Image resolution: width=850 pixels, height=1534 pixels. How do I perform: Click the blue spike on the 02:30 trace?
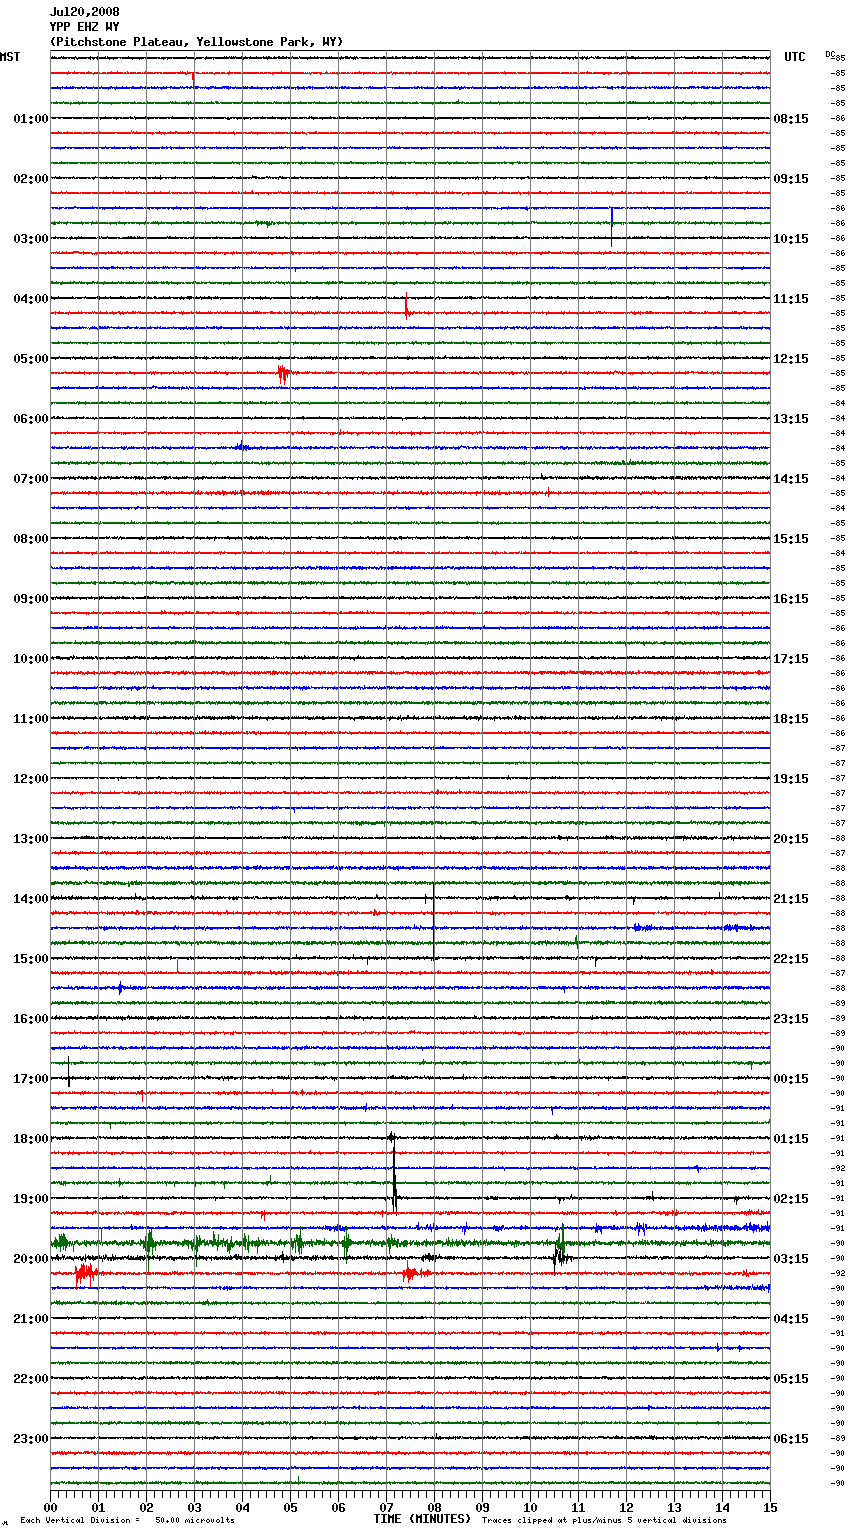pos(611,226)
